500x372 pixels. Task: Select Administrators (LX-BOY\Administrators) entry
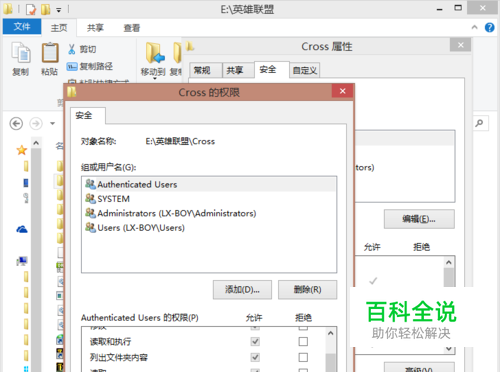[x=209, y=213]
